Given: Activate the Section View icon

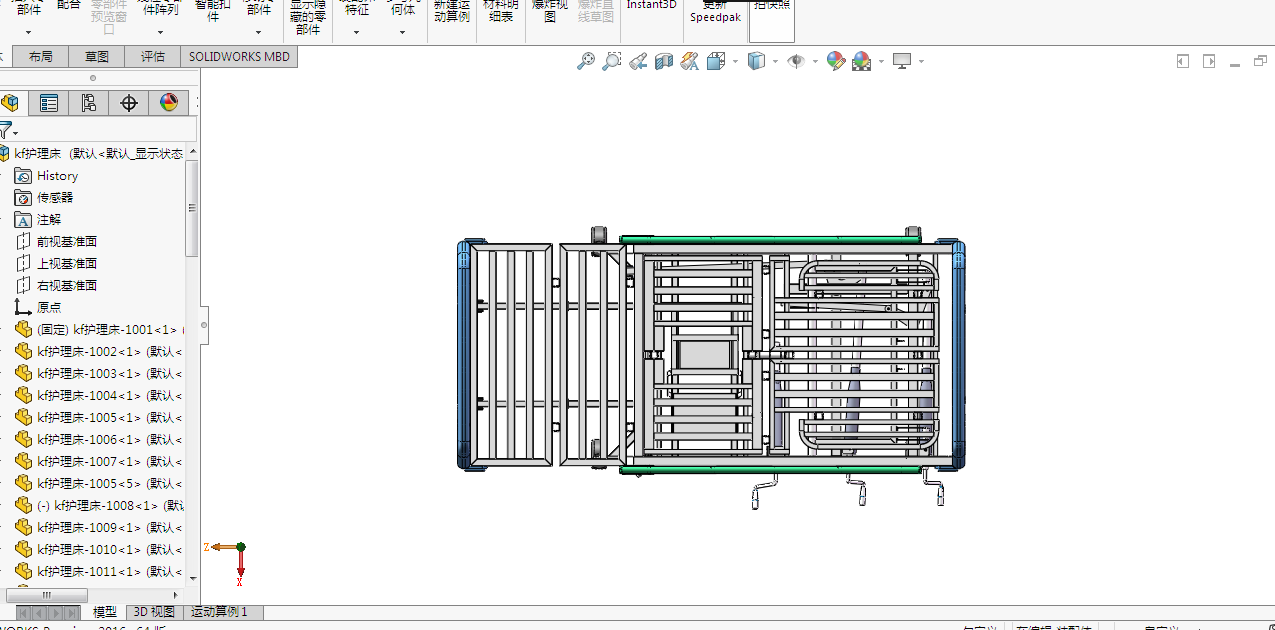Looking at the screenshot, I should coord(664,62).
